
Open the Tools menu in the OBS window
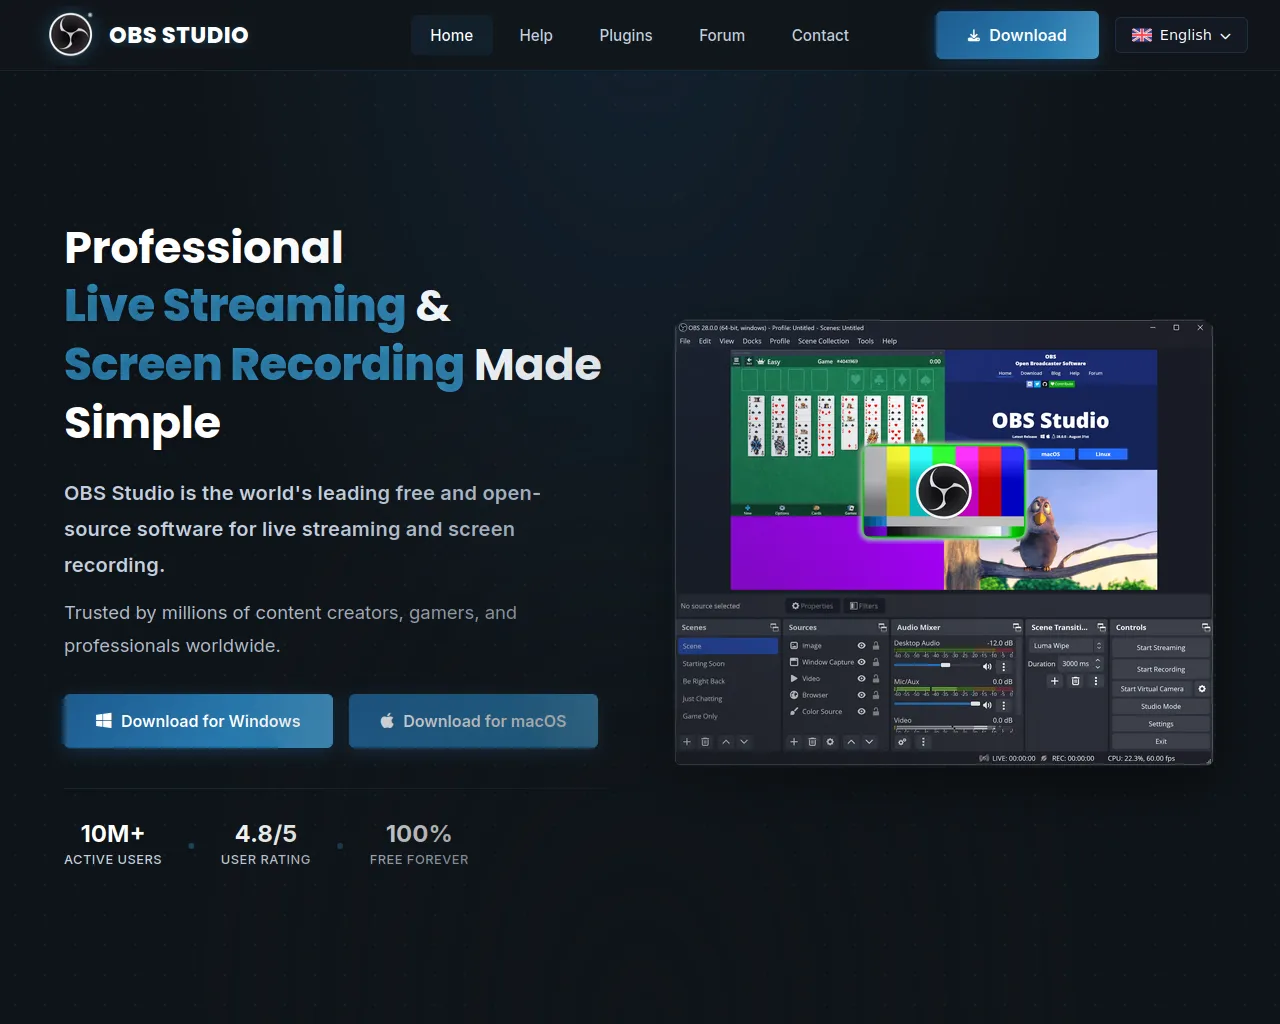coord(865,341)
